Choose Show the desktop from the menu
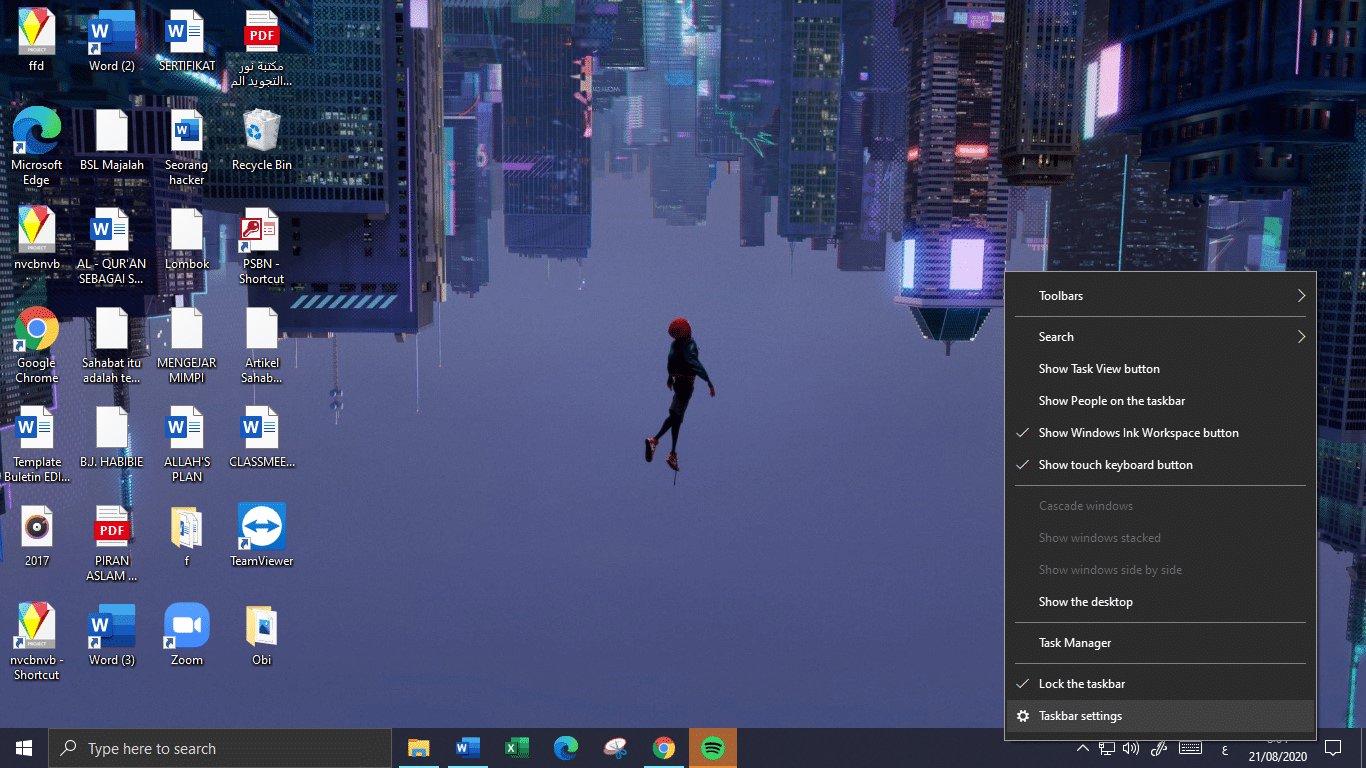This screenshot has height=768, width=1366. [1160, 602]
